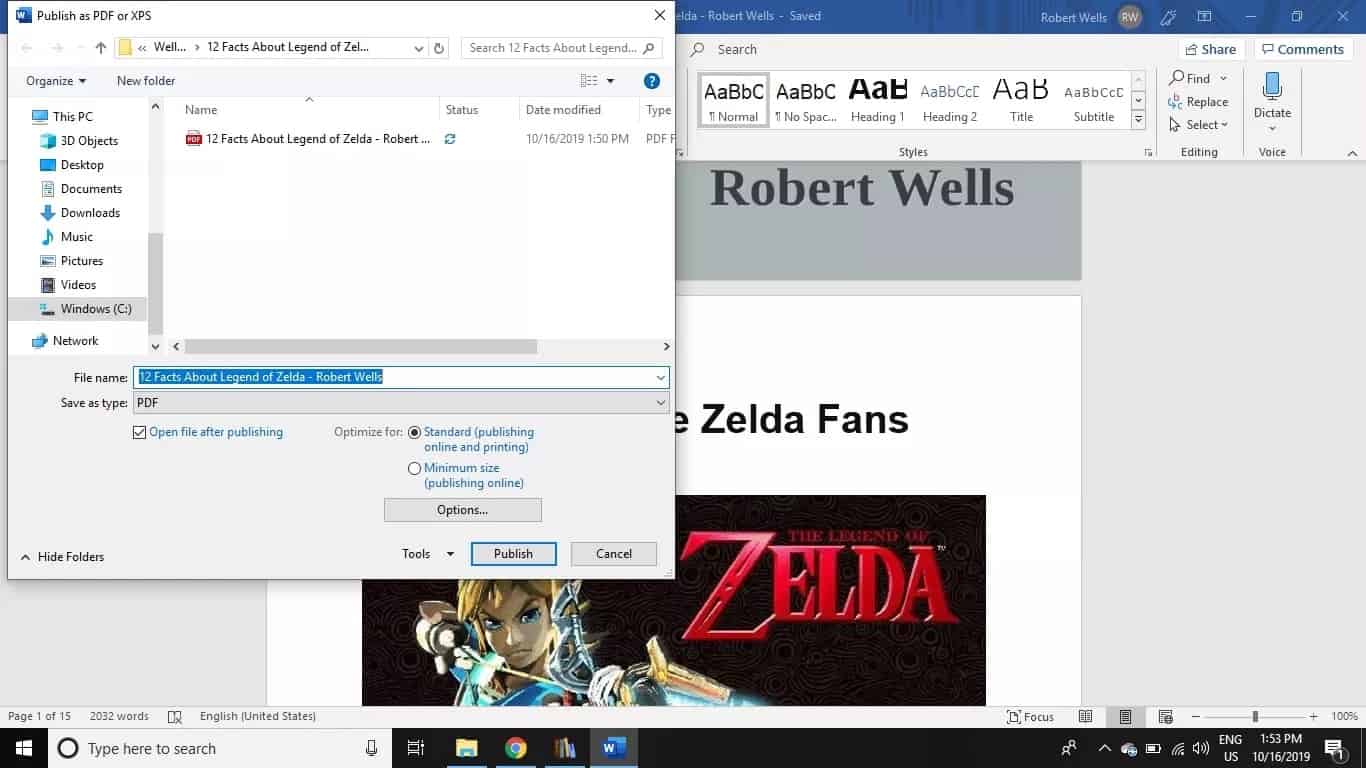Image resolution: width=1366 pixels, height=768 pixels.
Task: Collapse the dialog with Hide Folders
Action: point(62,557)
